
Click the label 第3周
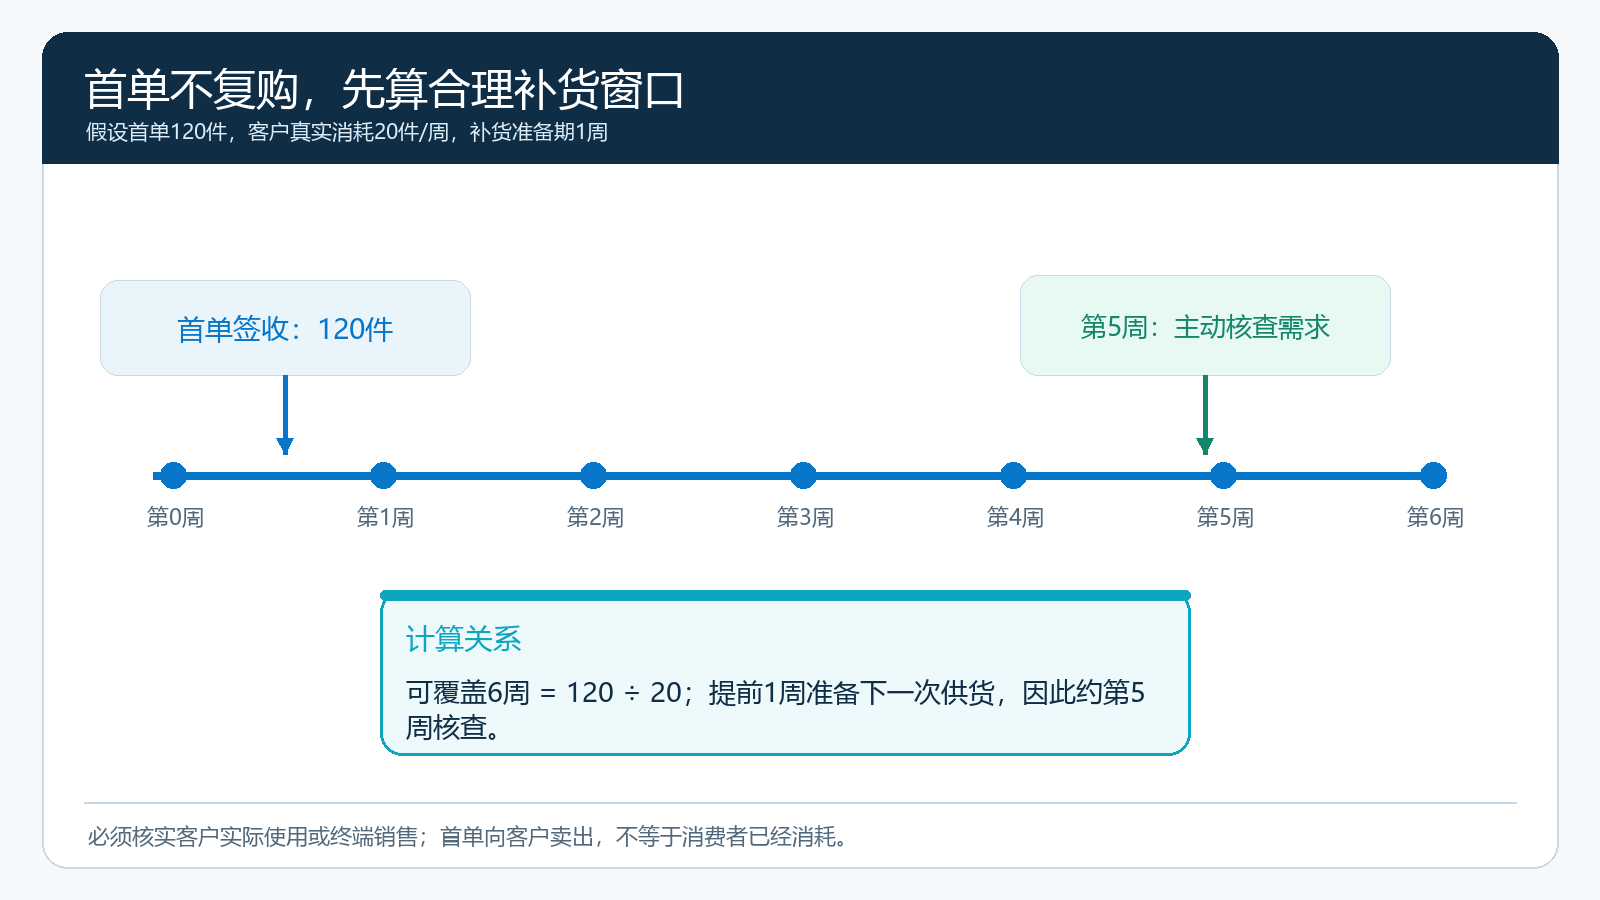point(805,517)
